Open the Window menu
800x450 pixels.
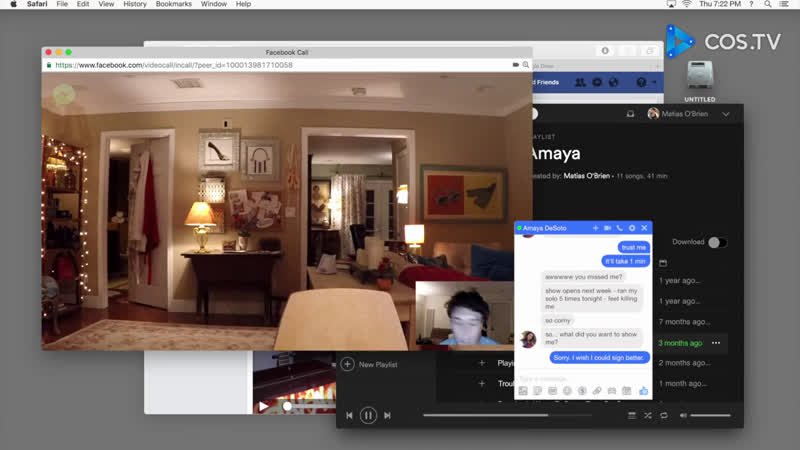click(214, 4)
